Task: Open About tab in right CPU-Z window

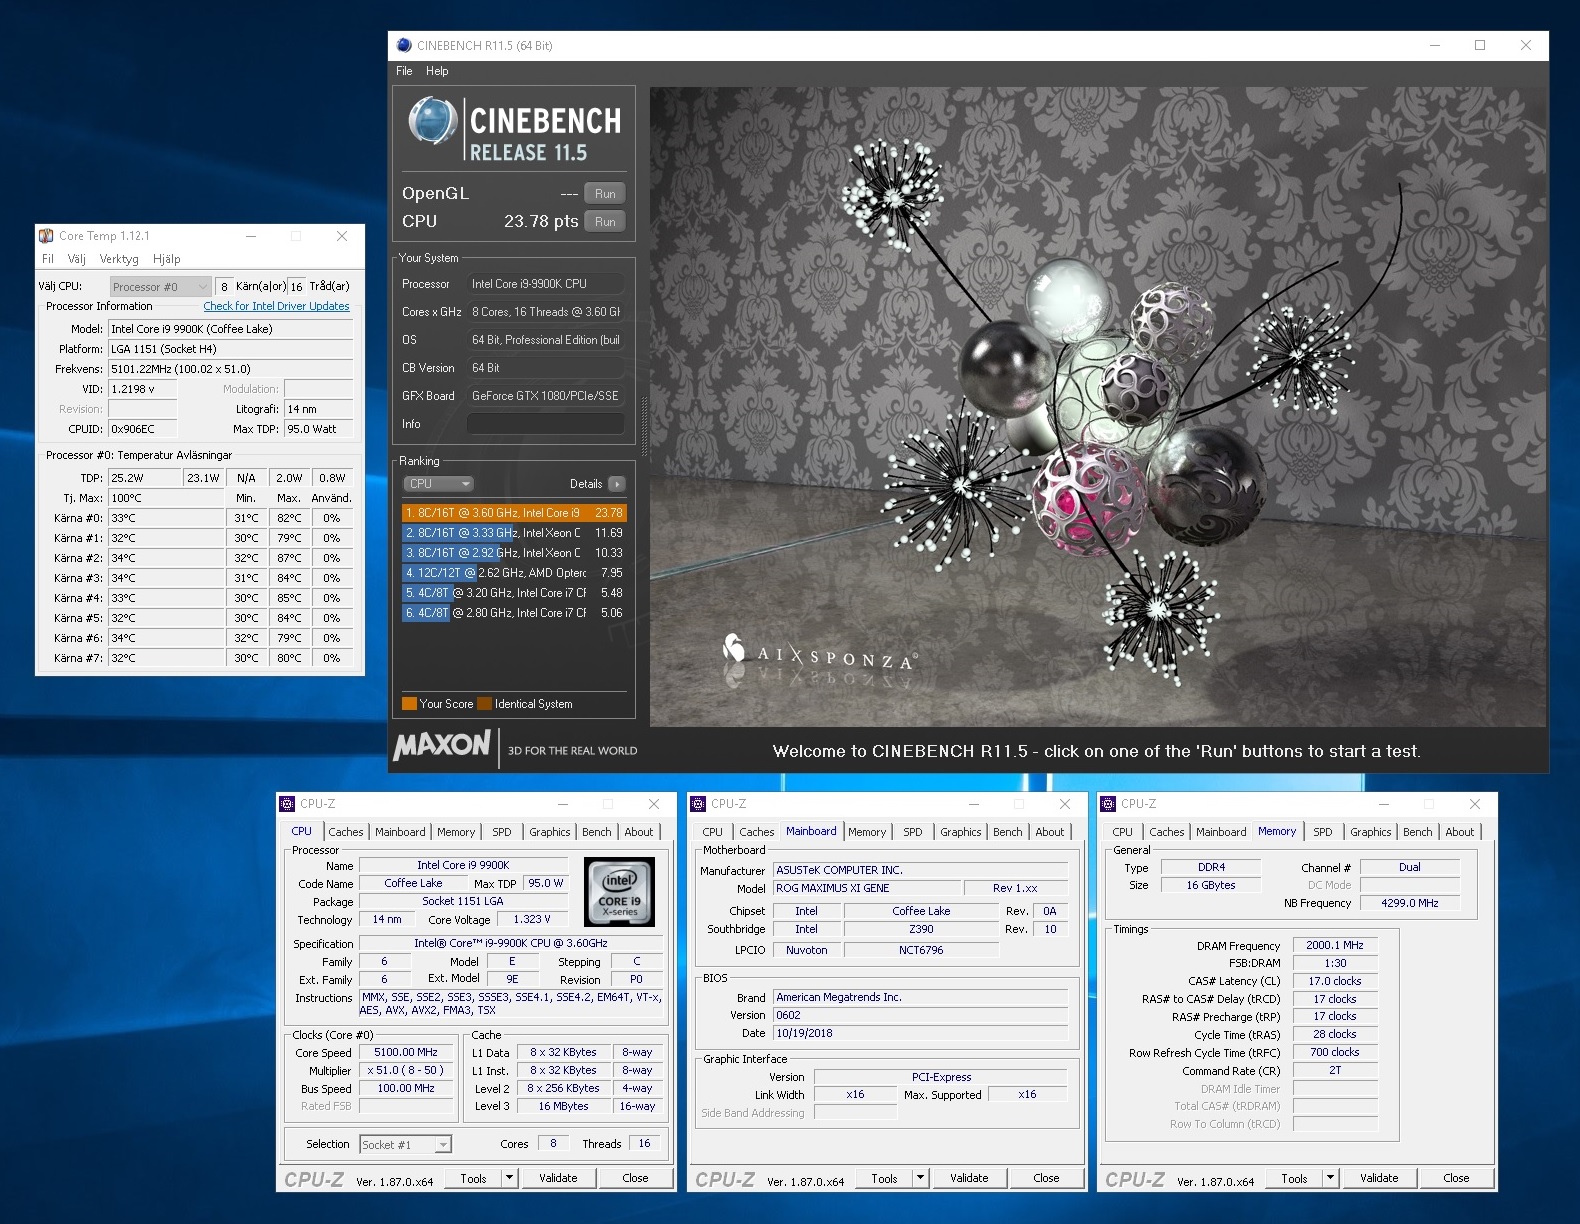Action: 1460,832
